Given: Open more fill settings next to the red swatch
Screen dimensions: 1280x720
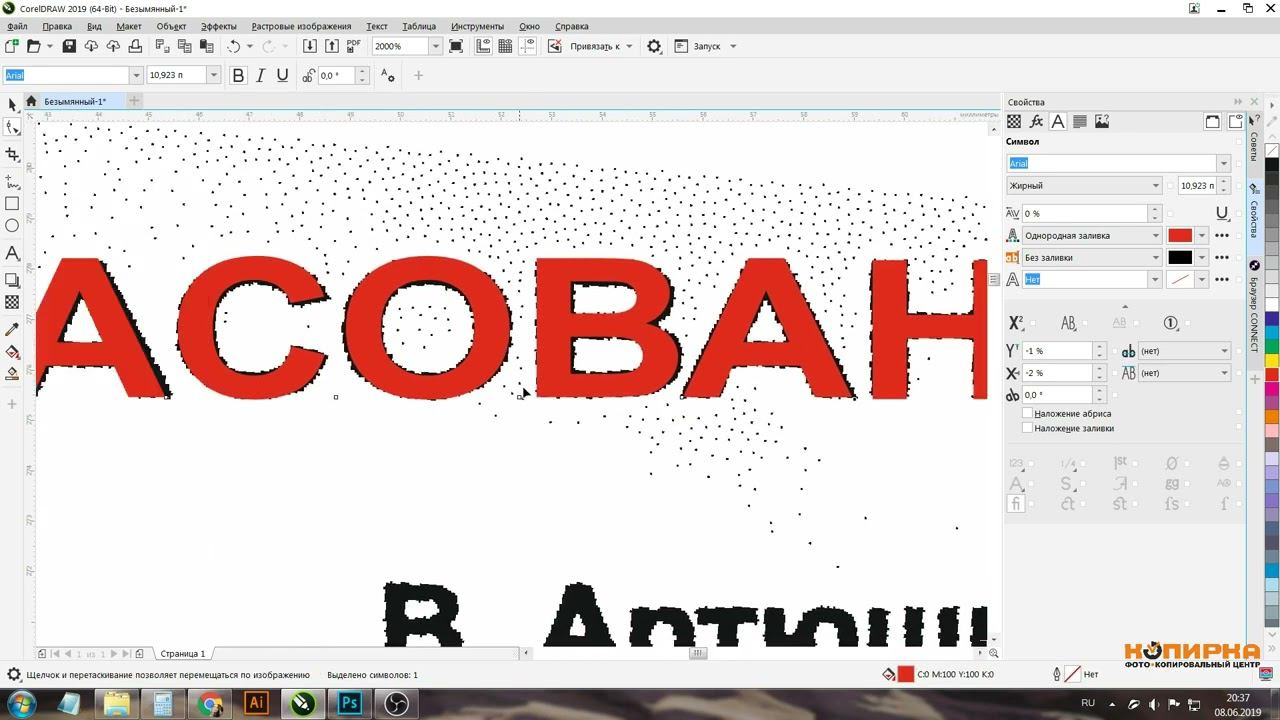Looking at the screenshot, I should point(1222,235).
